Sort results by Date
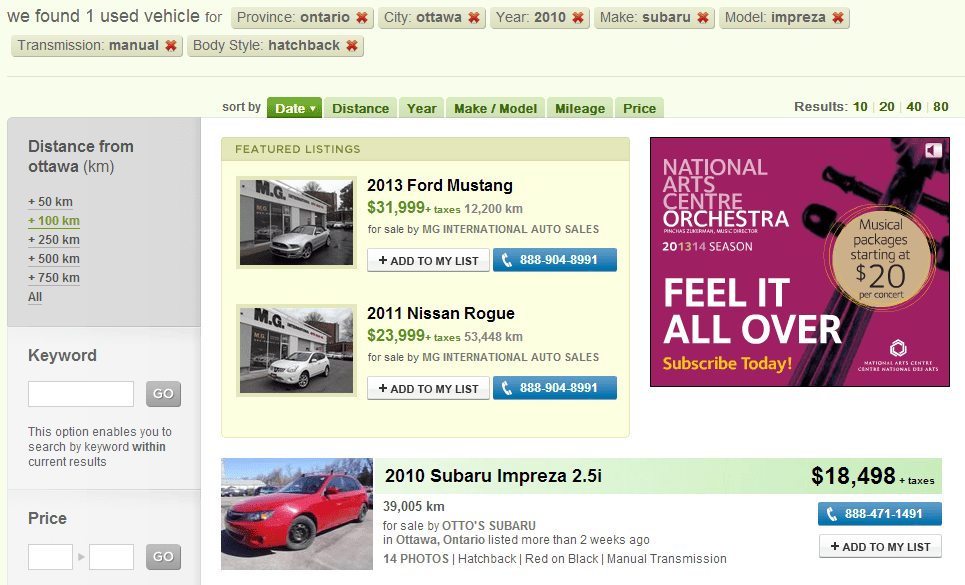This screenshot has height=585, width=965. click(295, 108)
